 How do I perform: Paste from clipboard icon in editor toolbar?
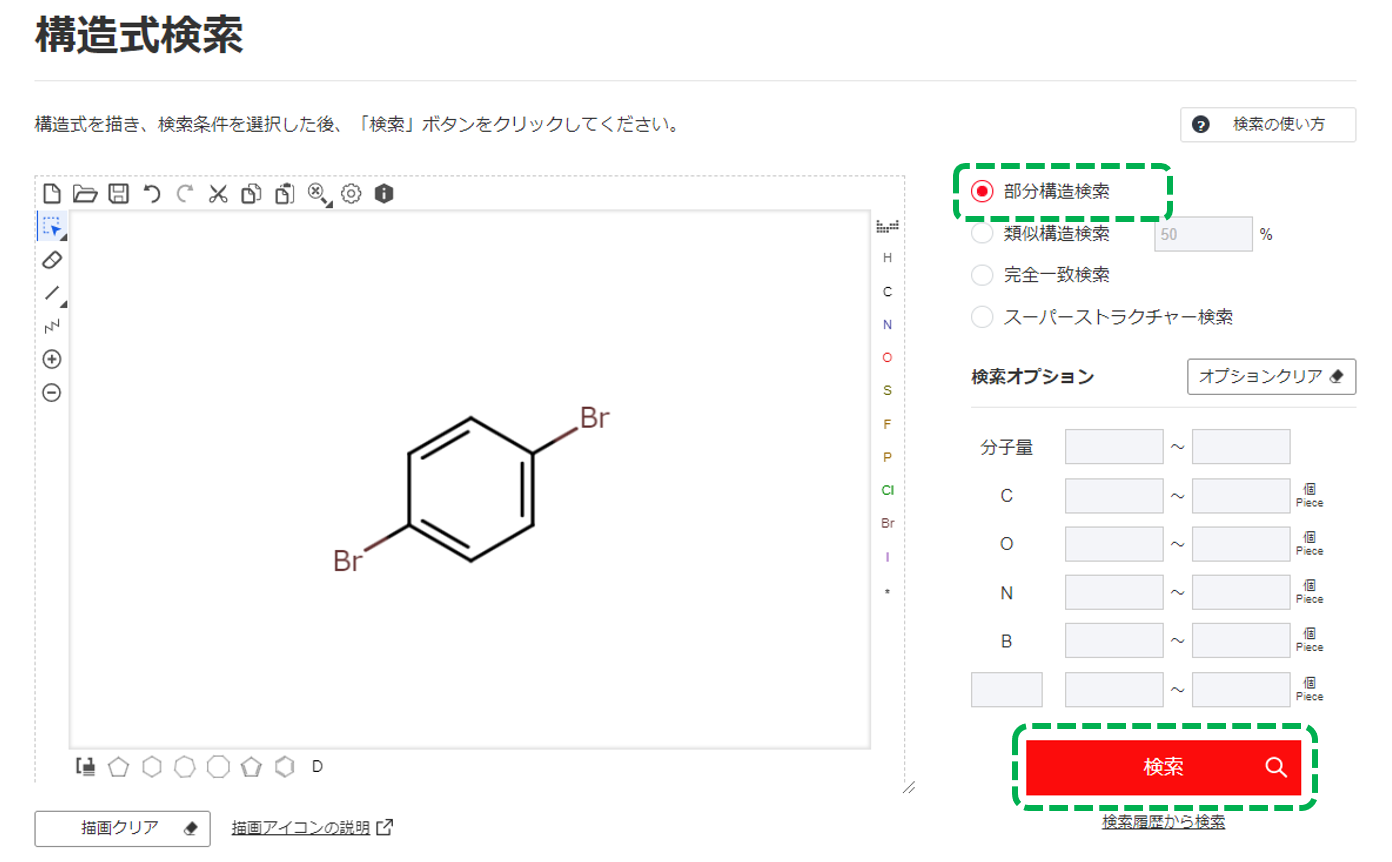click(285, 194)
